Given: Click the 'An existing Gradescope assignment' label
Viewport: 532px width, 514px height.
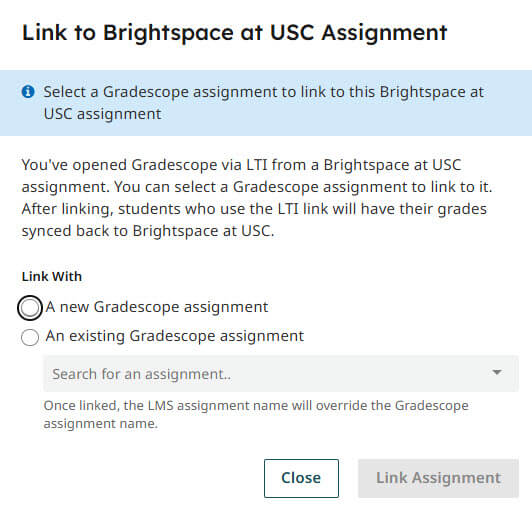Looking at the screenshot, I should pyautogui.click(x=175, y=336).
